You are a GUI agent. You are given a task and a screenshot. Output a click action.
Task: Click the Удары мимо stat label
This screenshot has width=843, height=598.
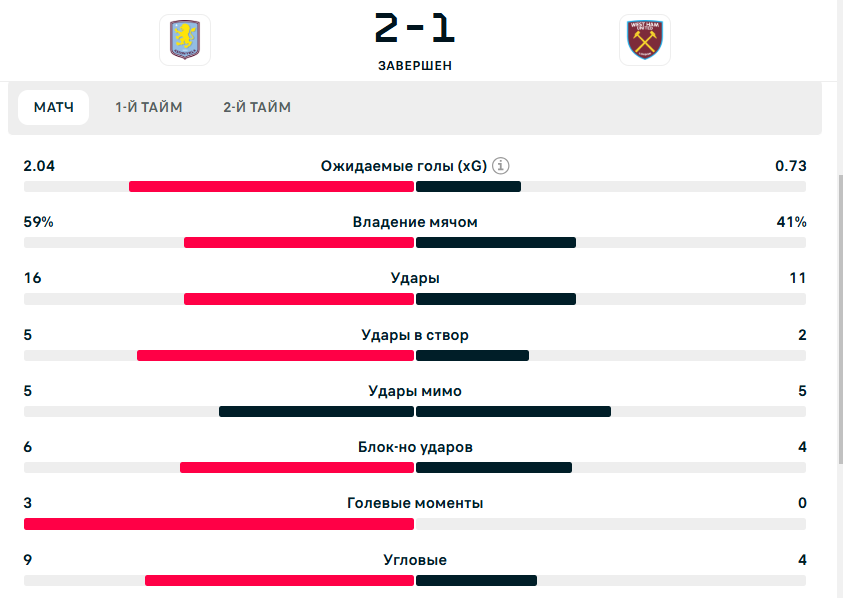pos(415,391)
